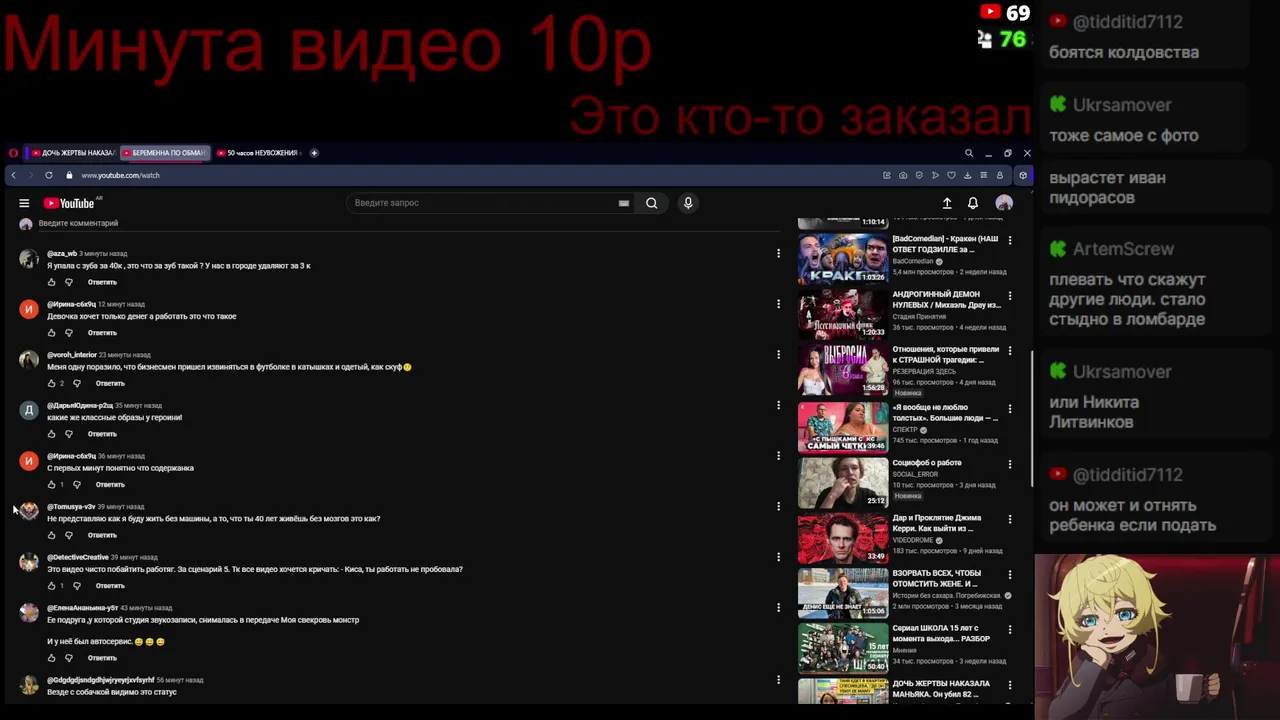Open YouTube notifications bell
This screenshot has width=1280, height=720.
click(x=973, y=203)
